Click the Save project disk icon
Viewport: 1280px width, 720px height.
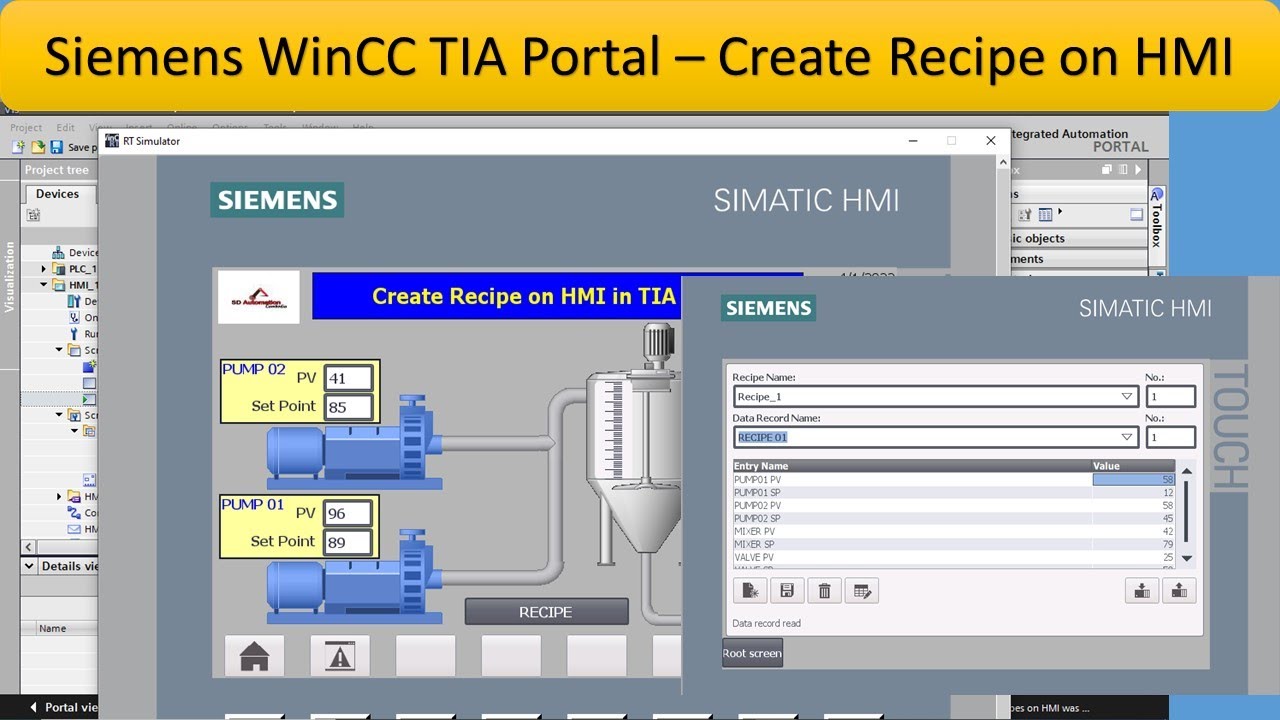click(57, 147)
